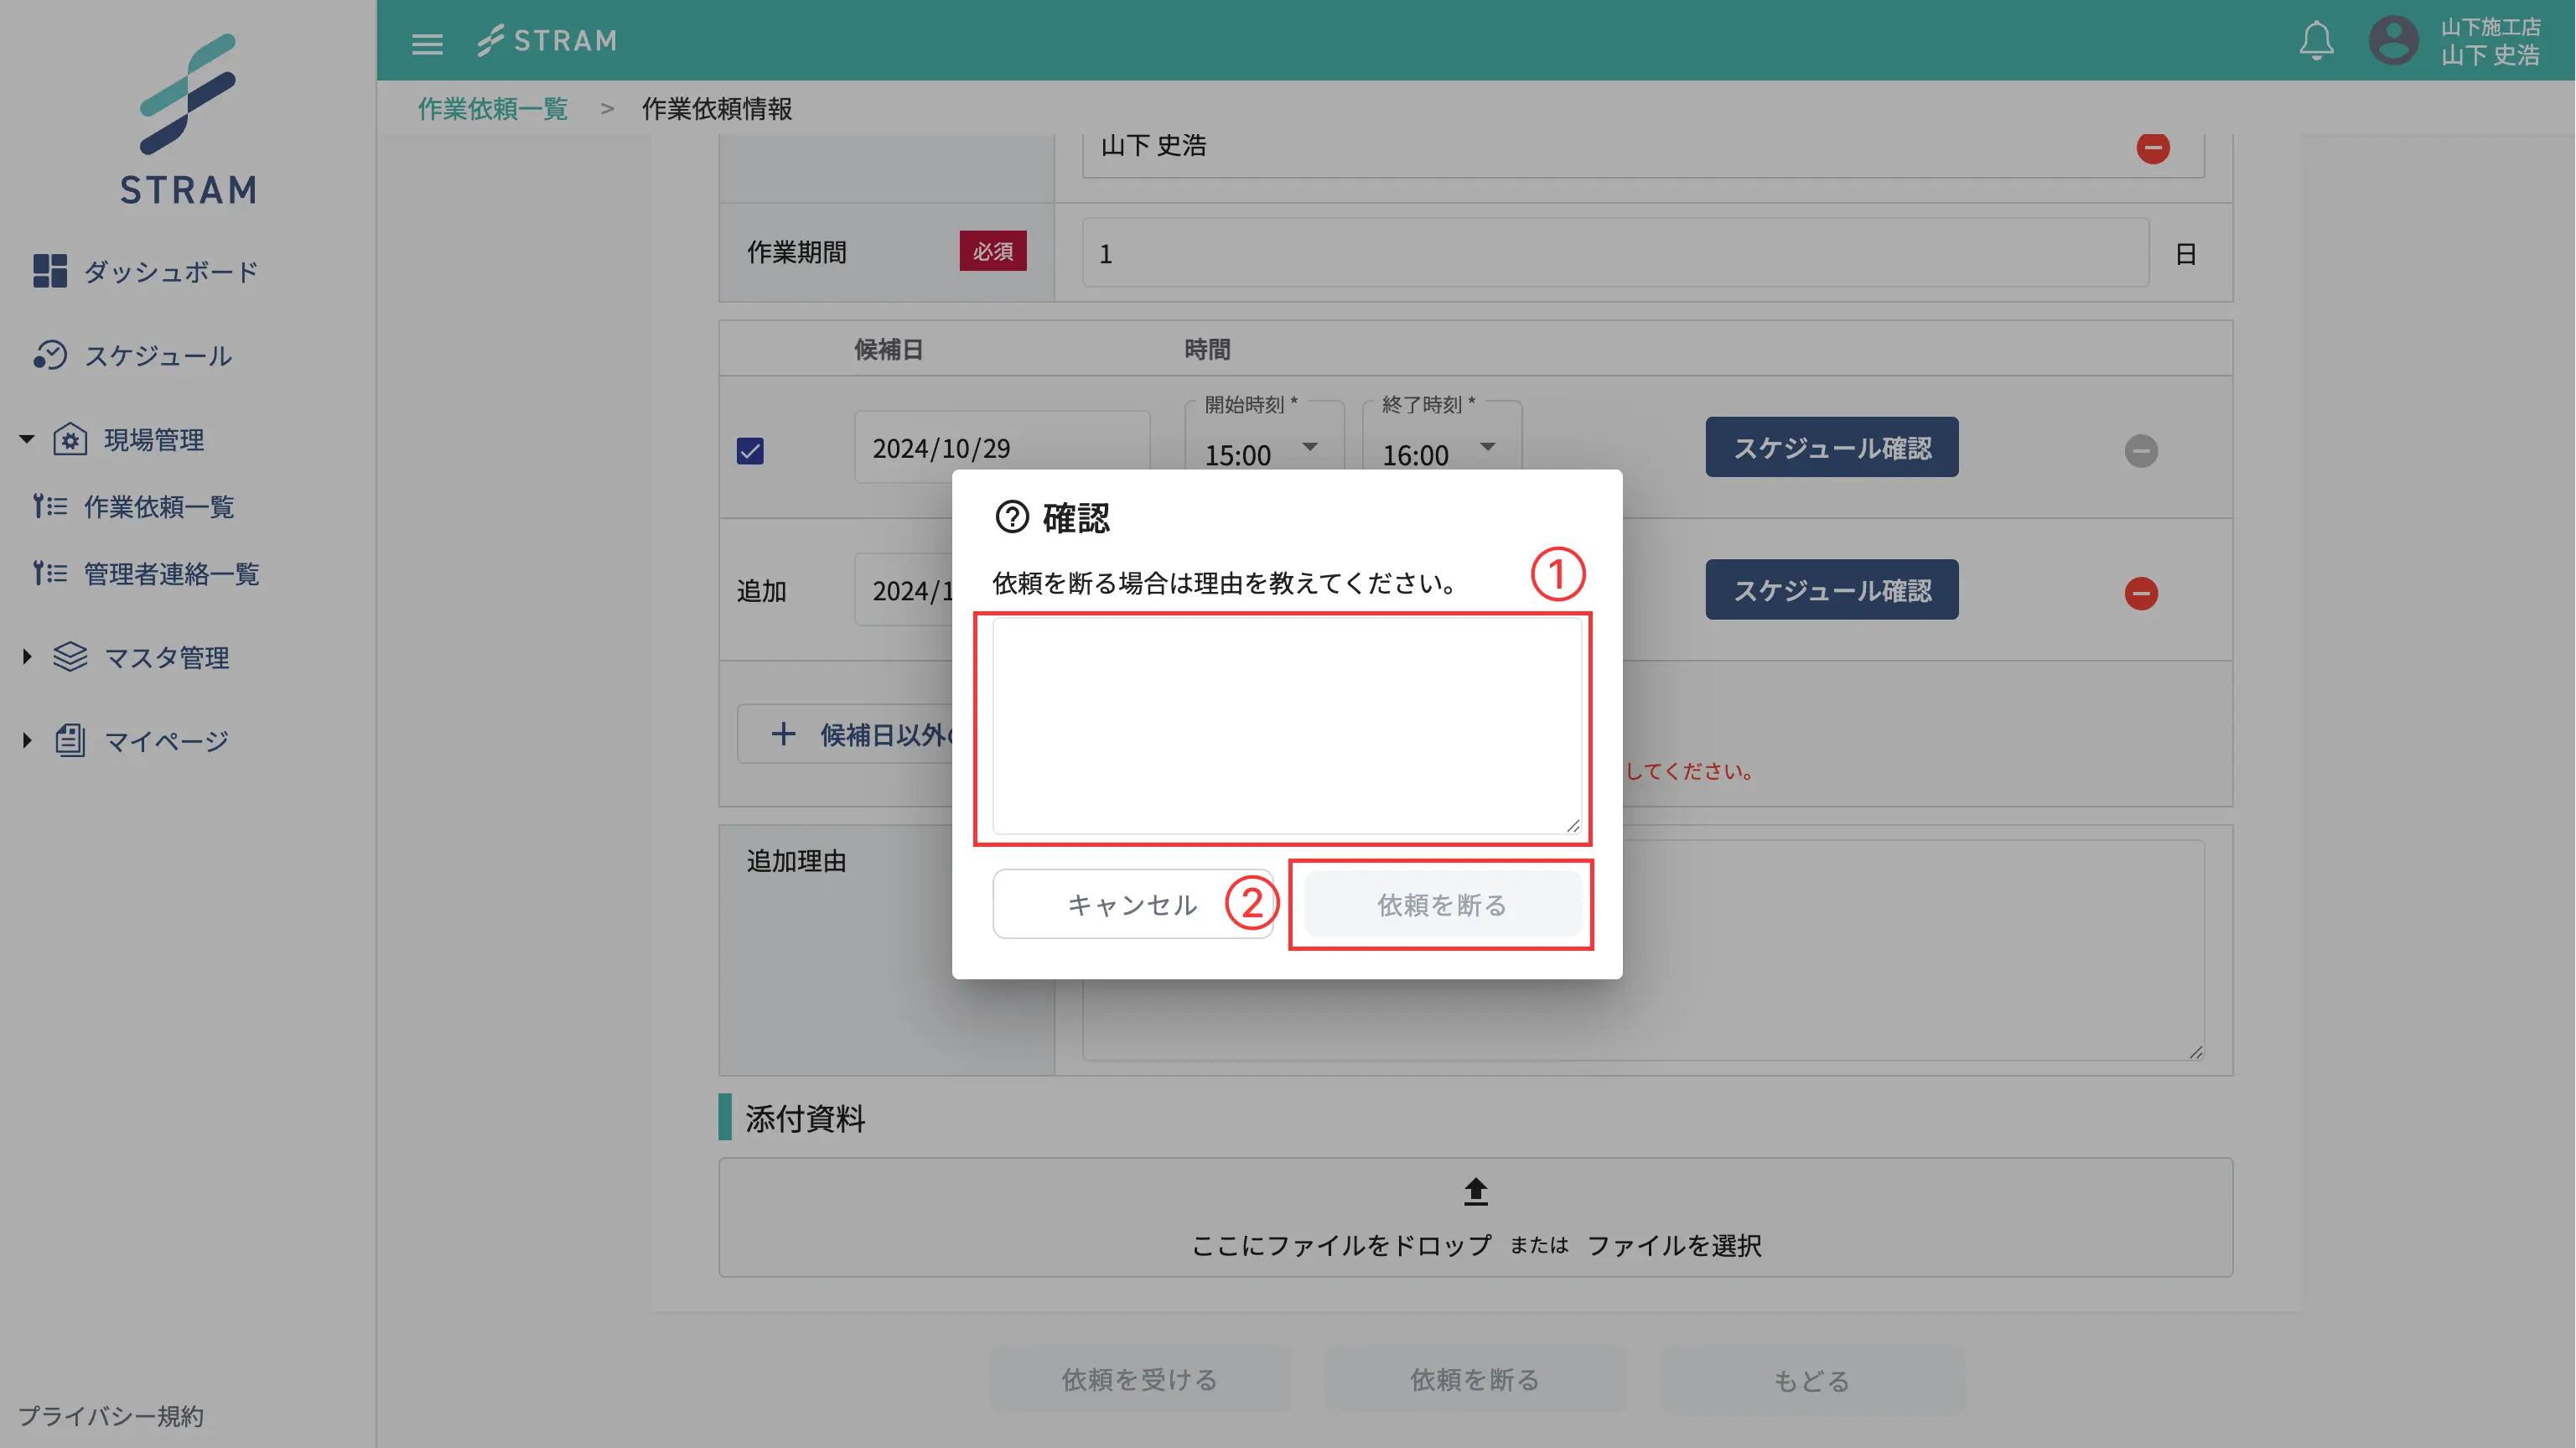
Task: Click the マスタ管理 layers icon
Action: tap(69, 657)
